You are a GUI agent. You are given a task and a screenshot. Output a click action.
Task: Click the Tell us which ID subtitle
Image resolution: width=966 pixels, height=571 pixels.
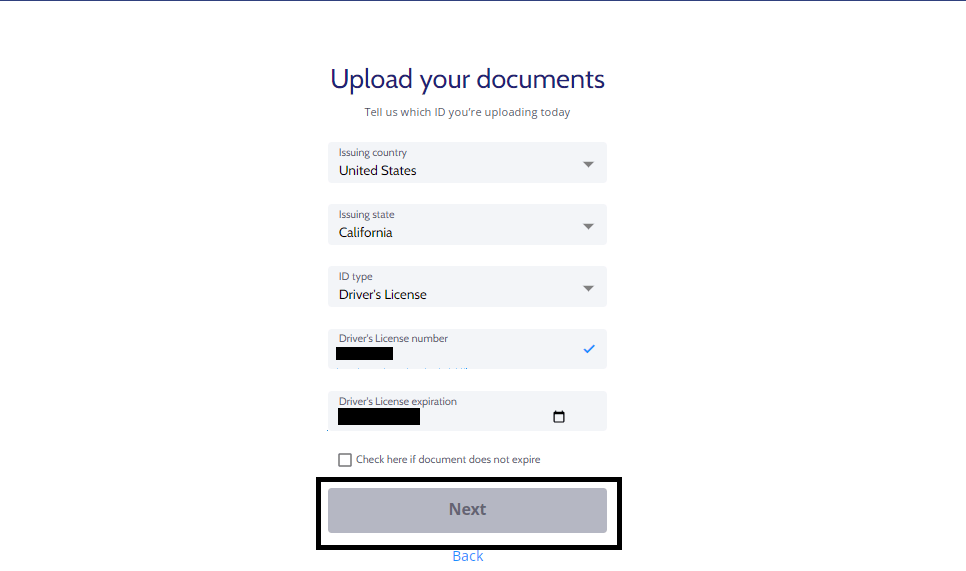467,112
